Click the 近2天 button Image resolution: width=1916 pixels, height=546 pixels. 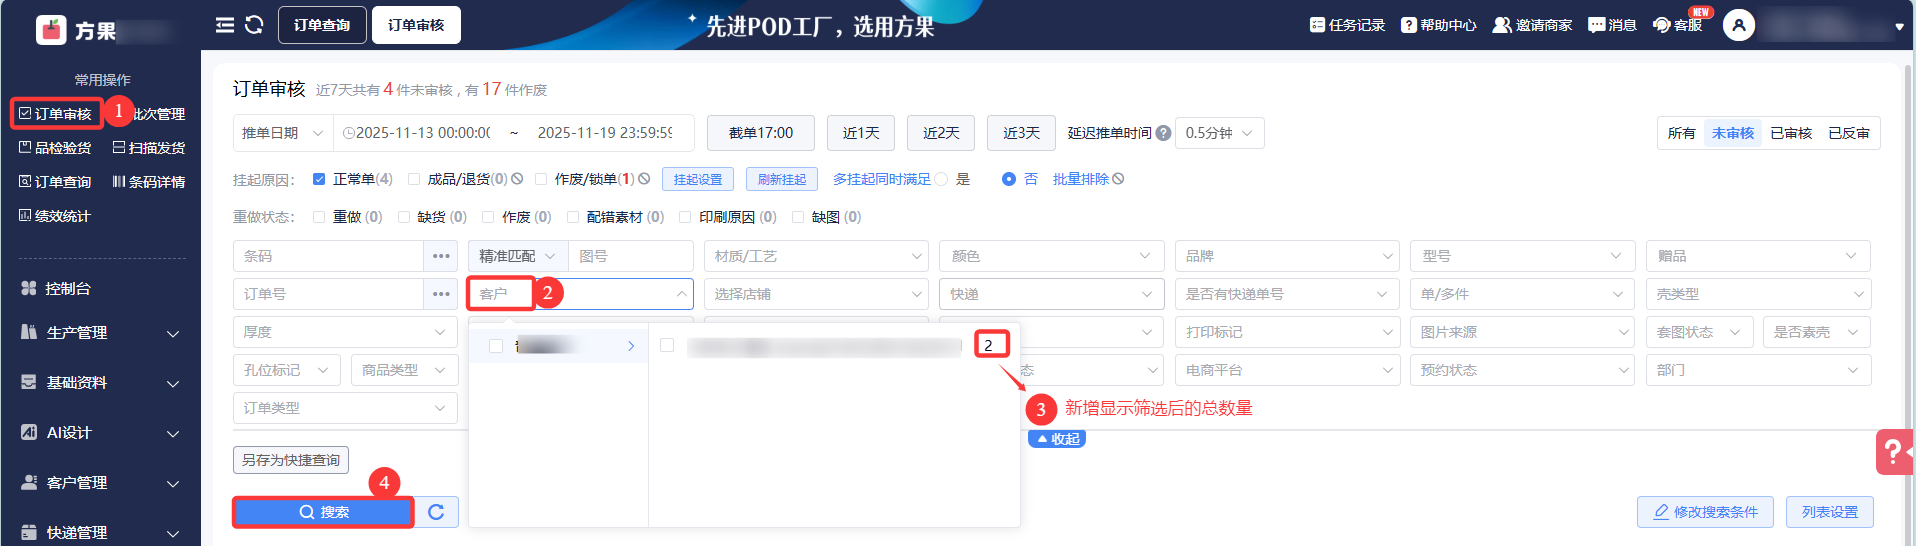(x=941, y=133)
